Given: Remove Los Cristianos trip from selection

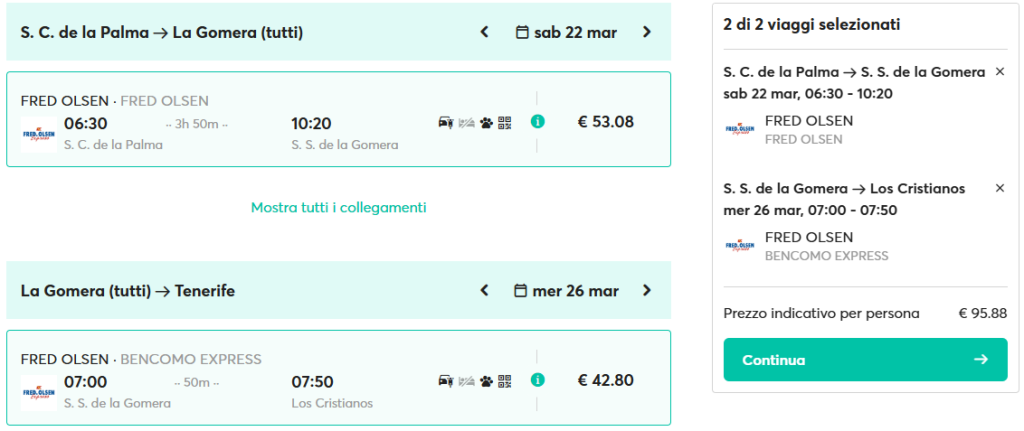Looking at the screenshot, I should pyautogui.click(x=999, y=188).
